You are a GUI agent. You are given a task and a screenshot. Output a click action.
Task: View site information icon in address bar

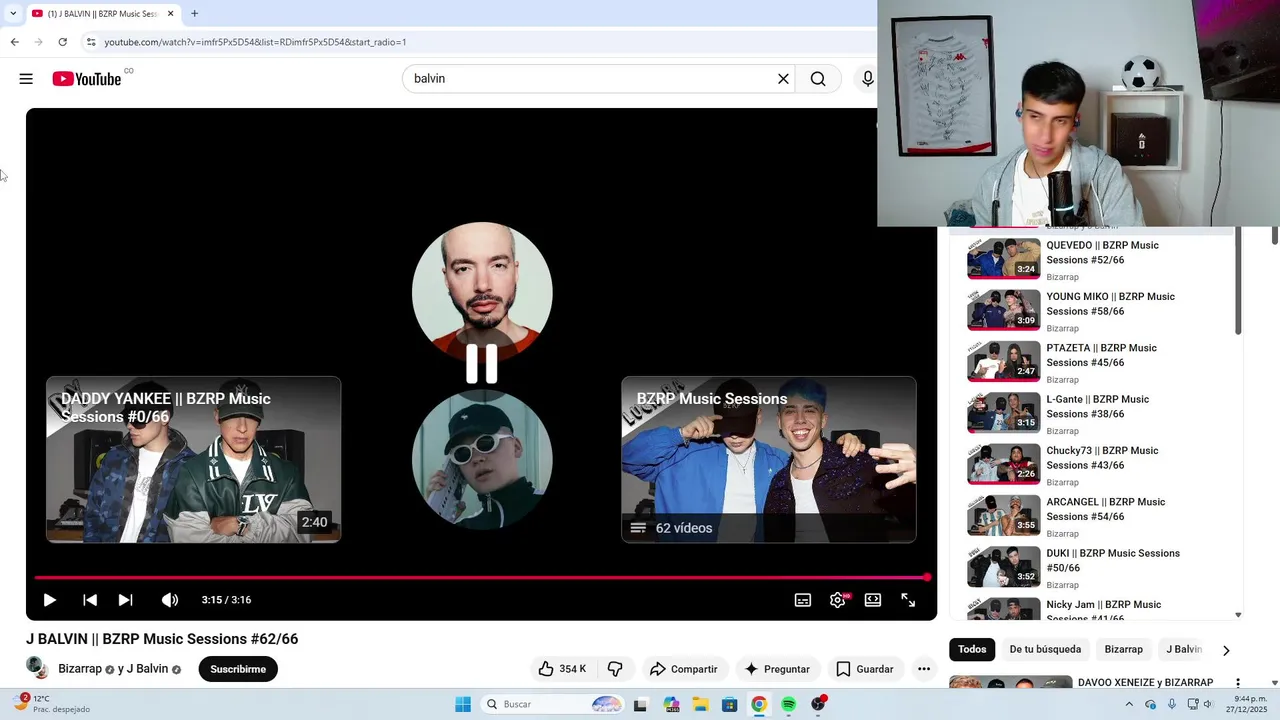coord(91,42)
